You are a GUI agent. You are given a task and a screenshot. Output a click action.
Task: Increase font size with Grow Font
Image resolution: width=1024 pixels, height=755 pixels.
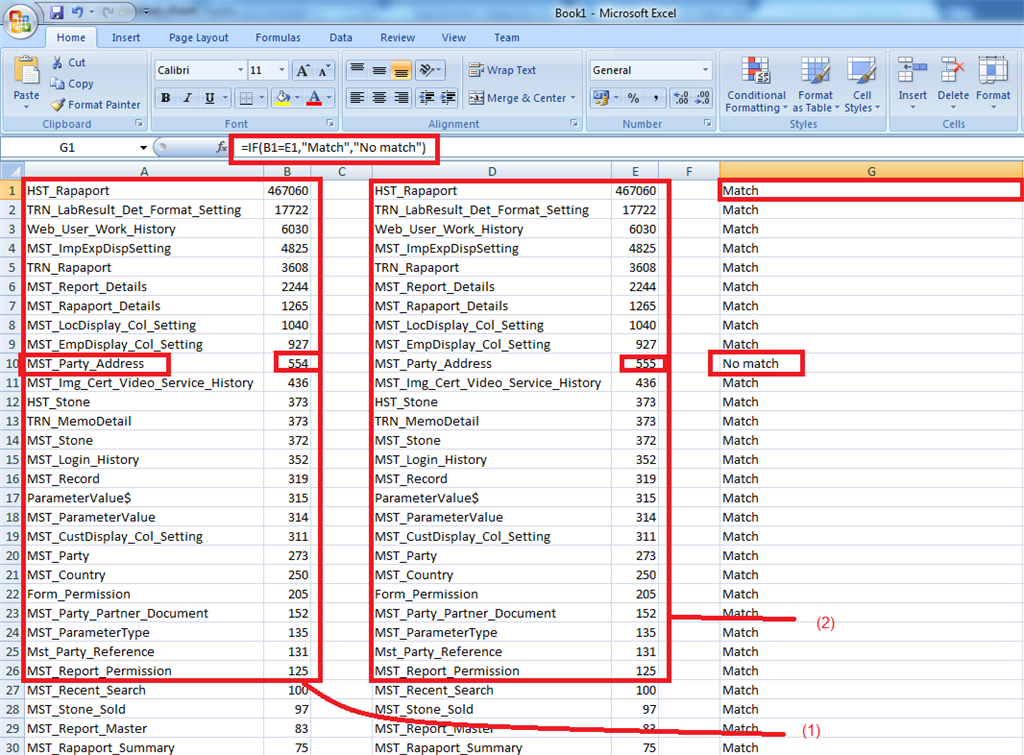click(x=302, y=71)
